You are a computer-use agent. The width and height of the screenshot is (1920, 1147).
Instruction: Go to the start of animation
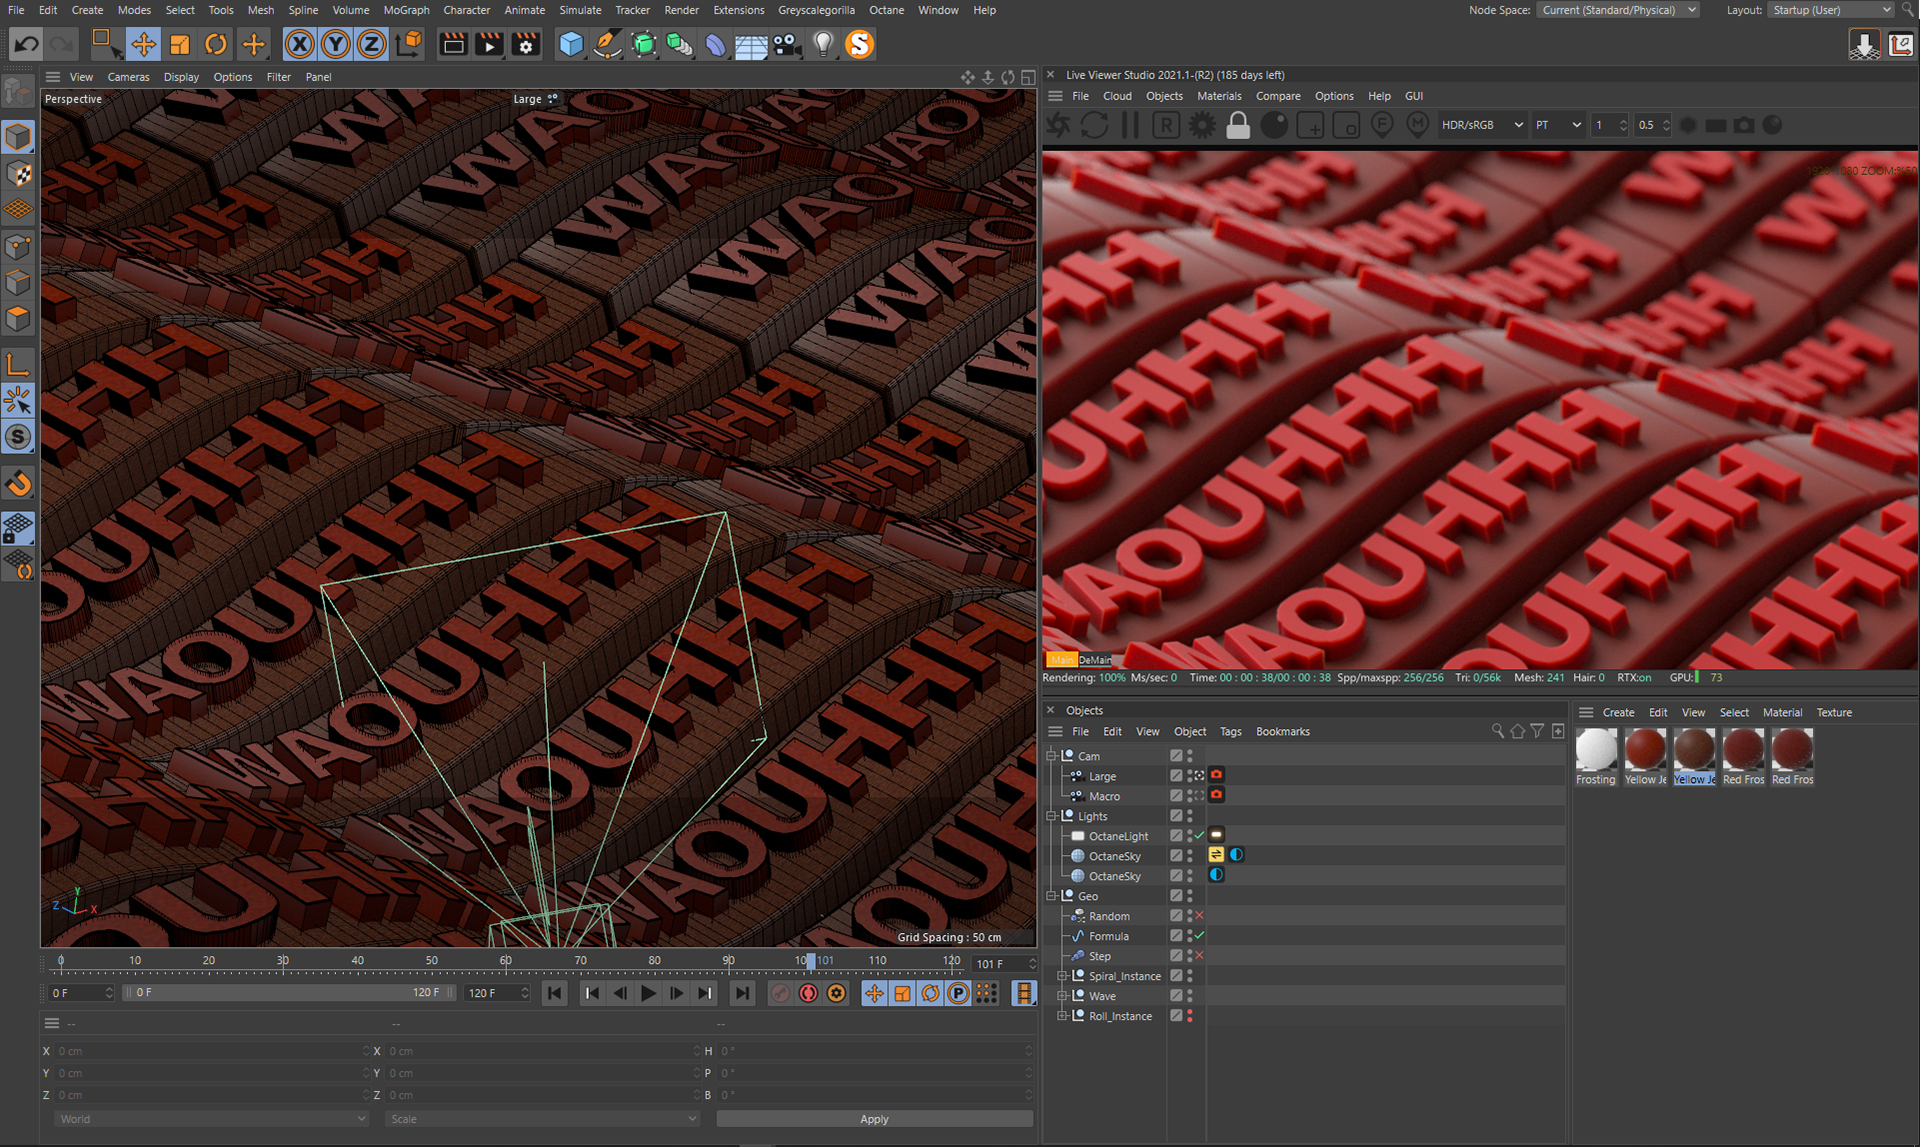click(554, 993)
